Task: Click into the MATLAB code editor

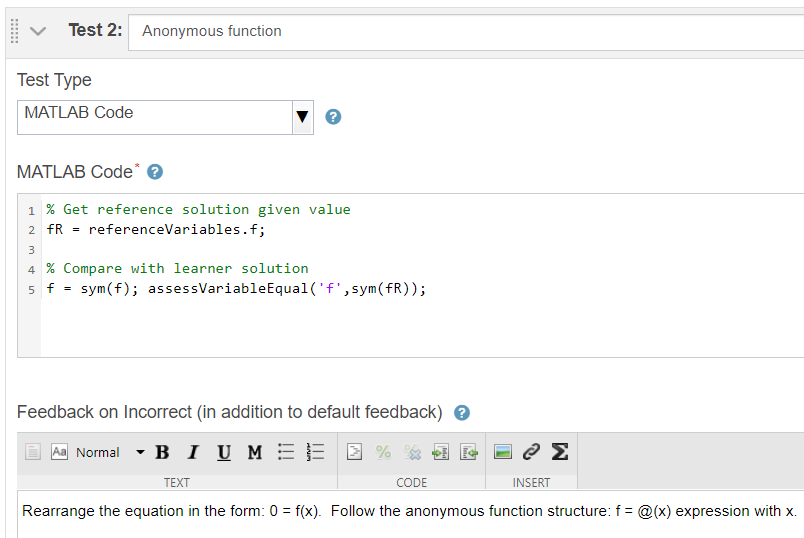Action: pyautogui.click(x=420, y=320)
